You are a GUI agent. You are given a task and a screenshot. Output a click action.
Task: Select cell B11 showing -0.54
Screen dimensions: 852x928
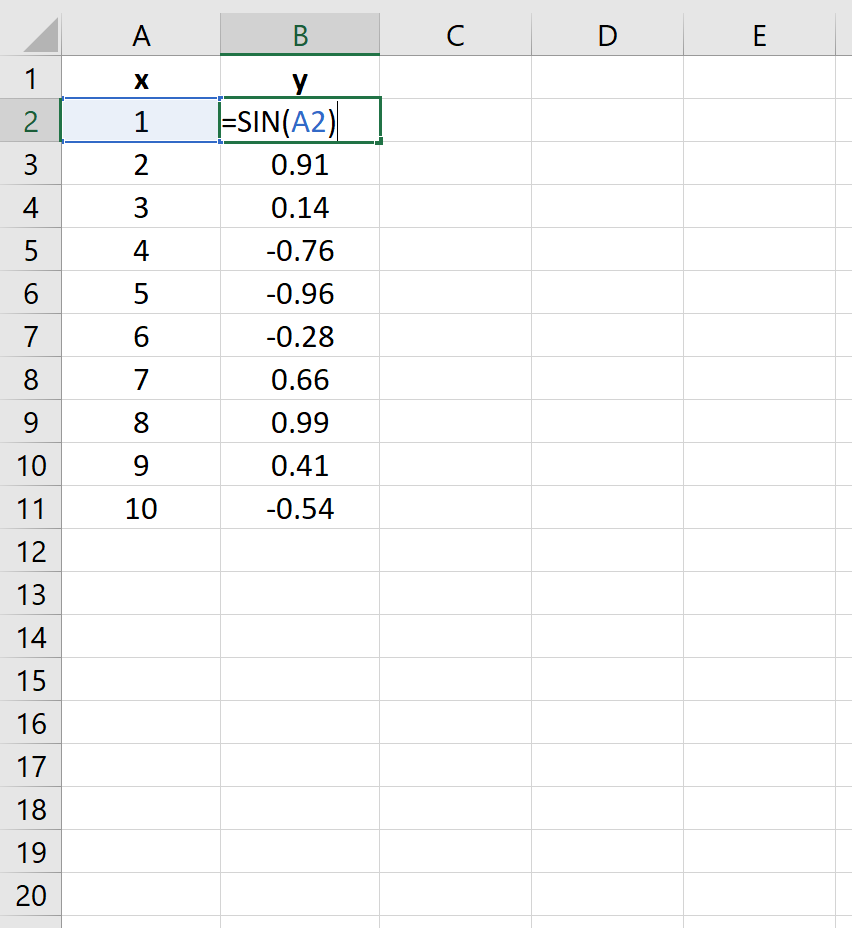coord(300,508)
